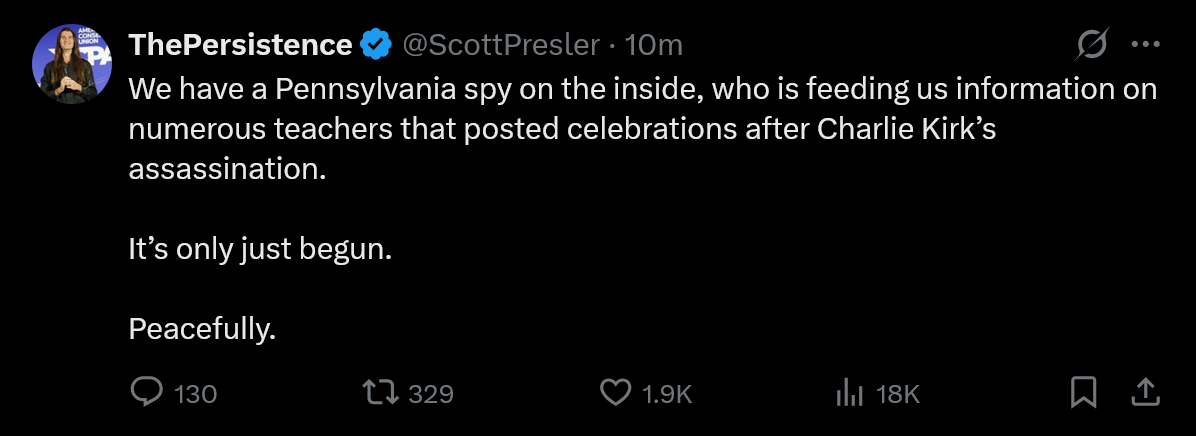Viewport: 1196px width, 436px height.
Task: Open view analytics bar chart icon
Action: pyautogui.click(x=849, y=393)
